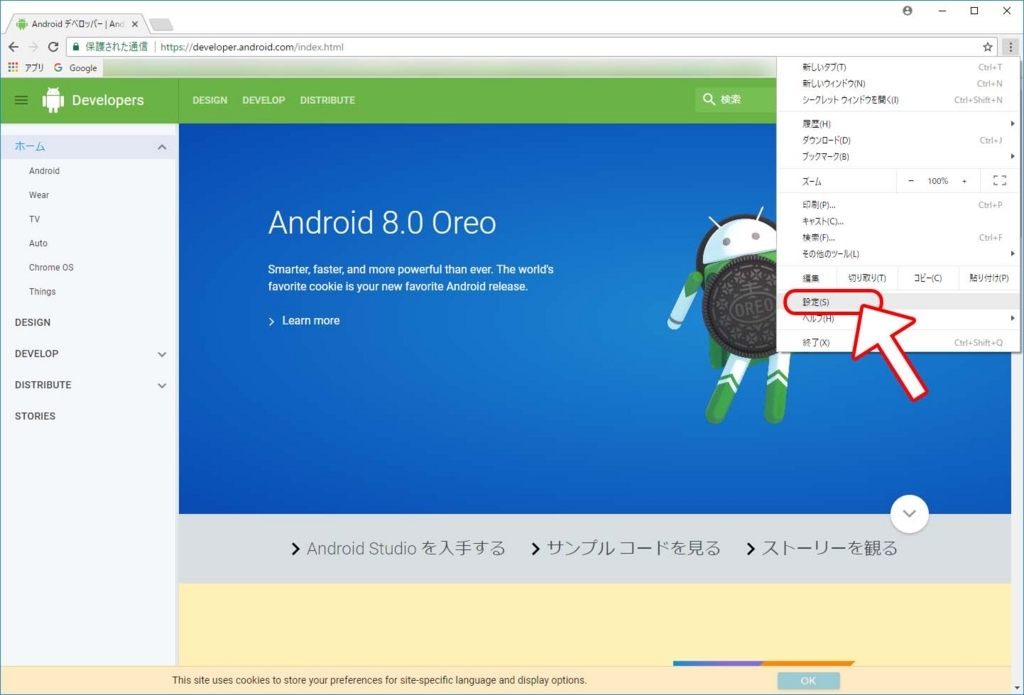The image size is (1024, 695).
Task: Open サンプル コードを見る link
Action: click(626, 548)
